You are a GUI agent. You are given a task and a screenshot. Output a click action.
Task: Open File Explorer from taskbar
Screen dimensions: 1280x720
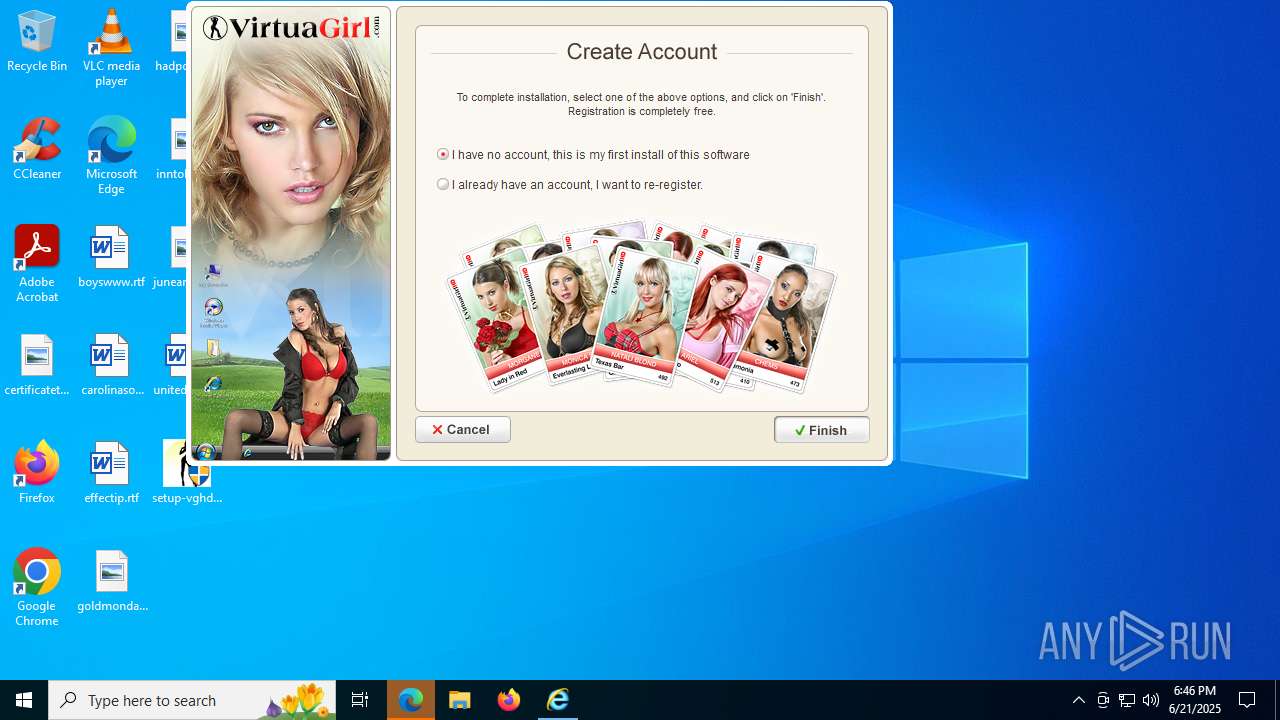click(460, 700)
